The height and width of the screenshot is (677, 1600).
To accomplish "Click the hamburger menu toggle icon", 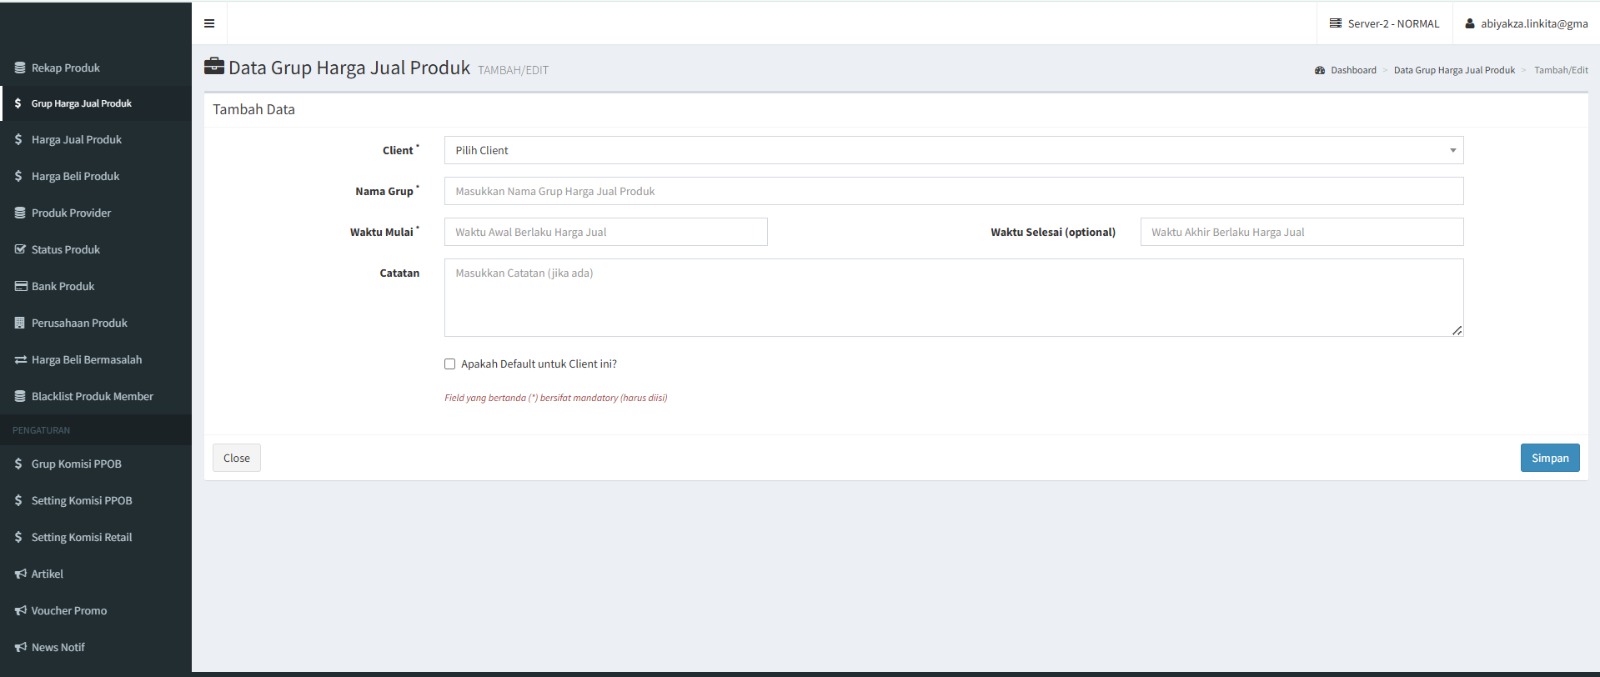I will click(209, 23).
